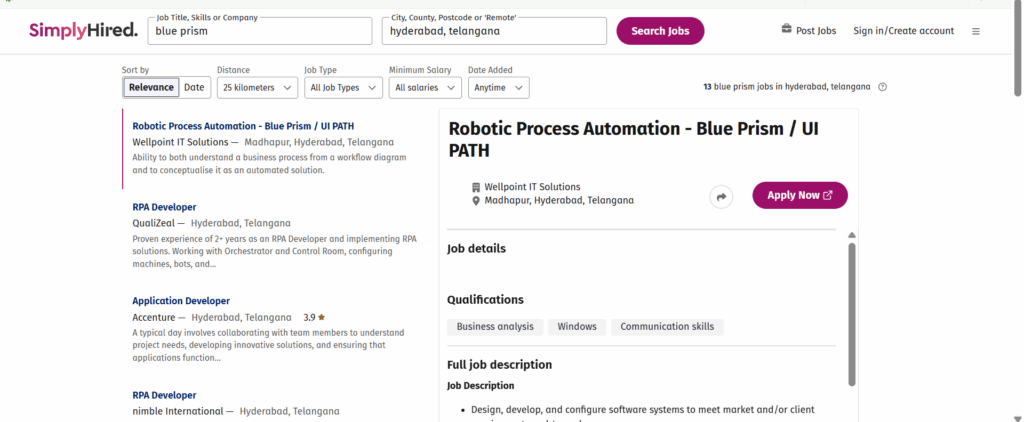Open Sign in/Create account link
Screen dimensions: 1024x422
(x=903, y=31)
